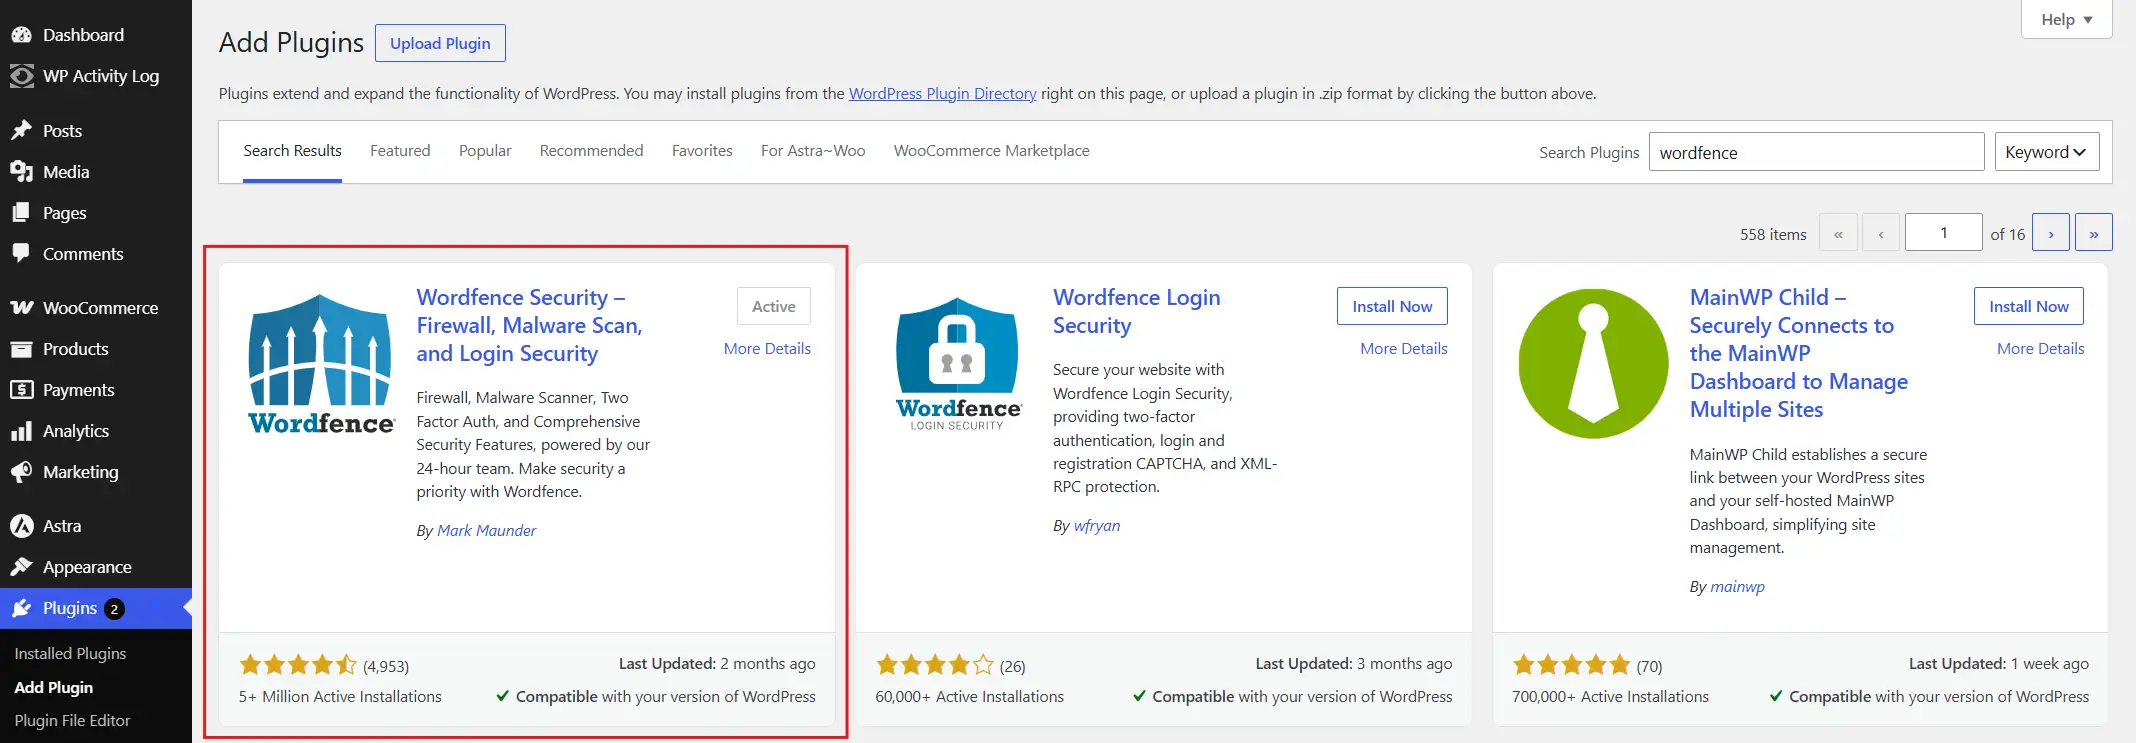Click the Posts pushpin icon
Viewport: 2136px width, 743px height.
[x=21, y=131]
